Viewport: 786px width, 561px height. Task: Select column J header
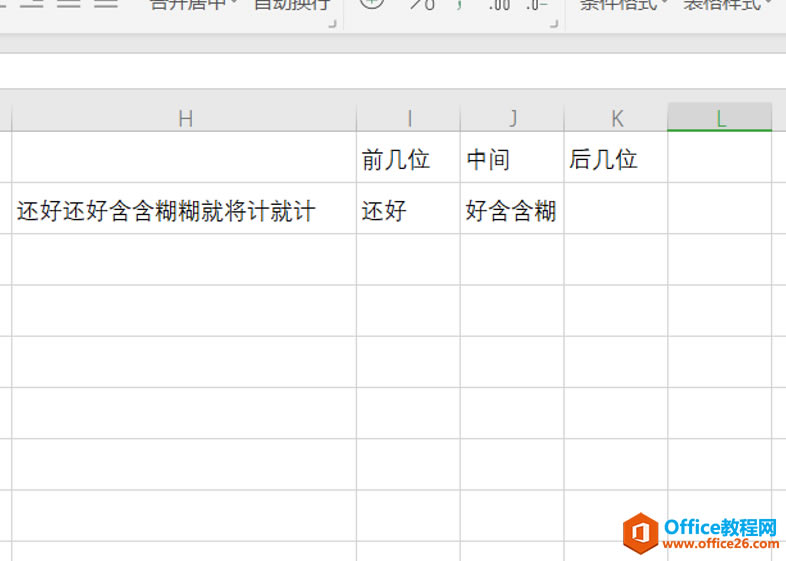[512, 118]
